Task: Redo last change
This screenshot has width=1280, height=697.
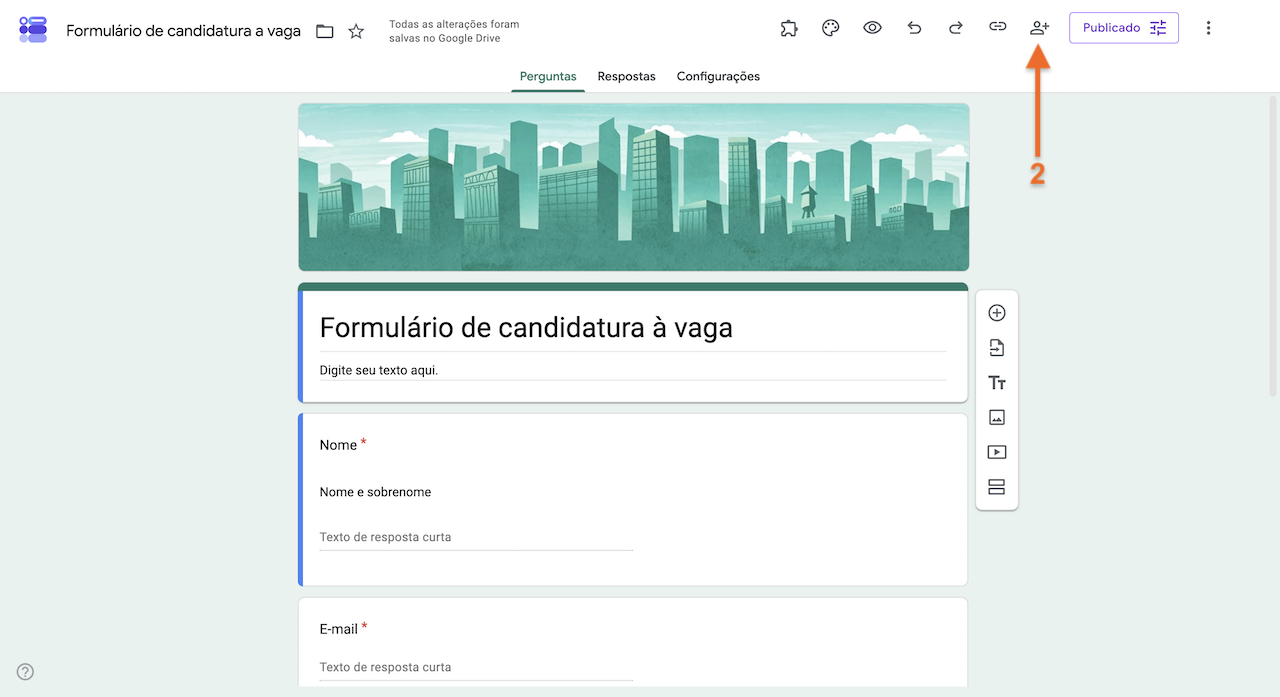Action: [955, 28]
